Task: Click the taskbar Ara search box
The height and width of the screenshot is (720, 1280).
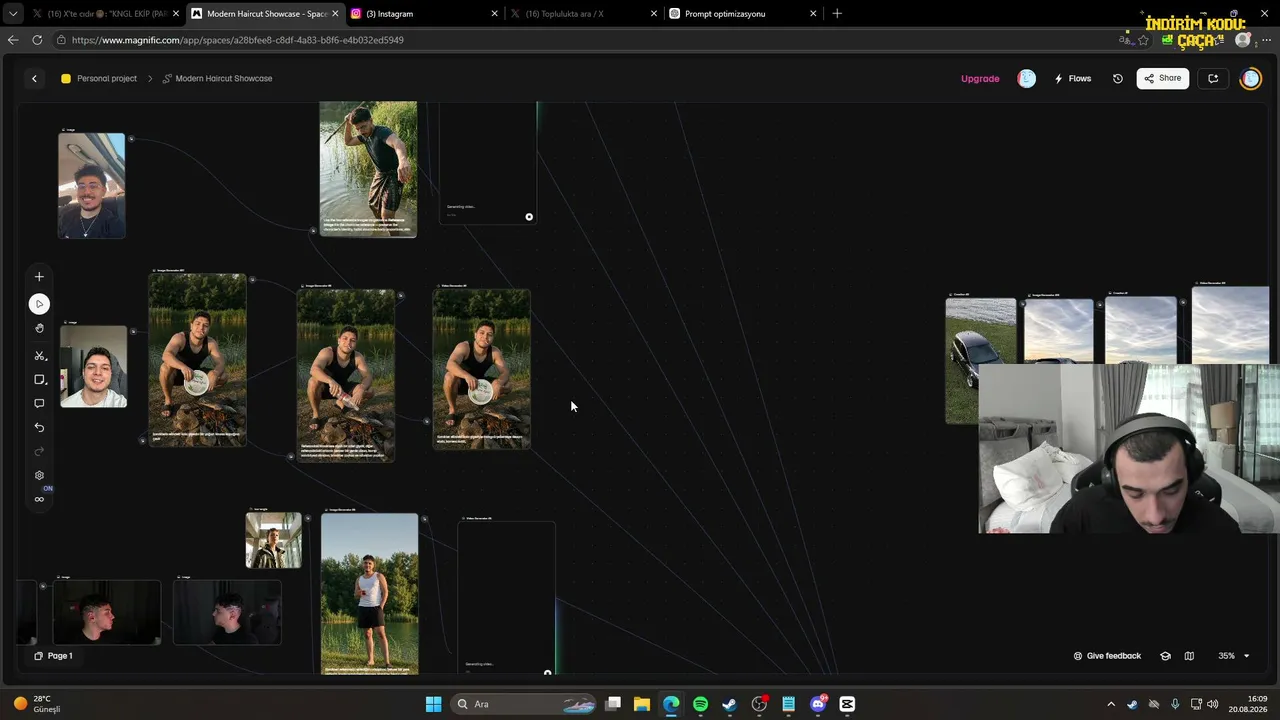Action: click(523, 704)
